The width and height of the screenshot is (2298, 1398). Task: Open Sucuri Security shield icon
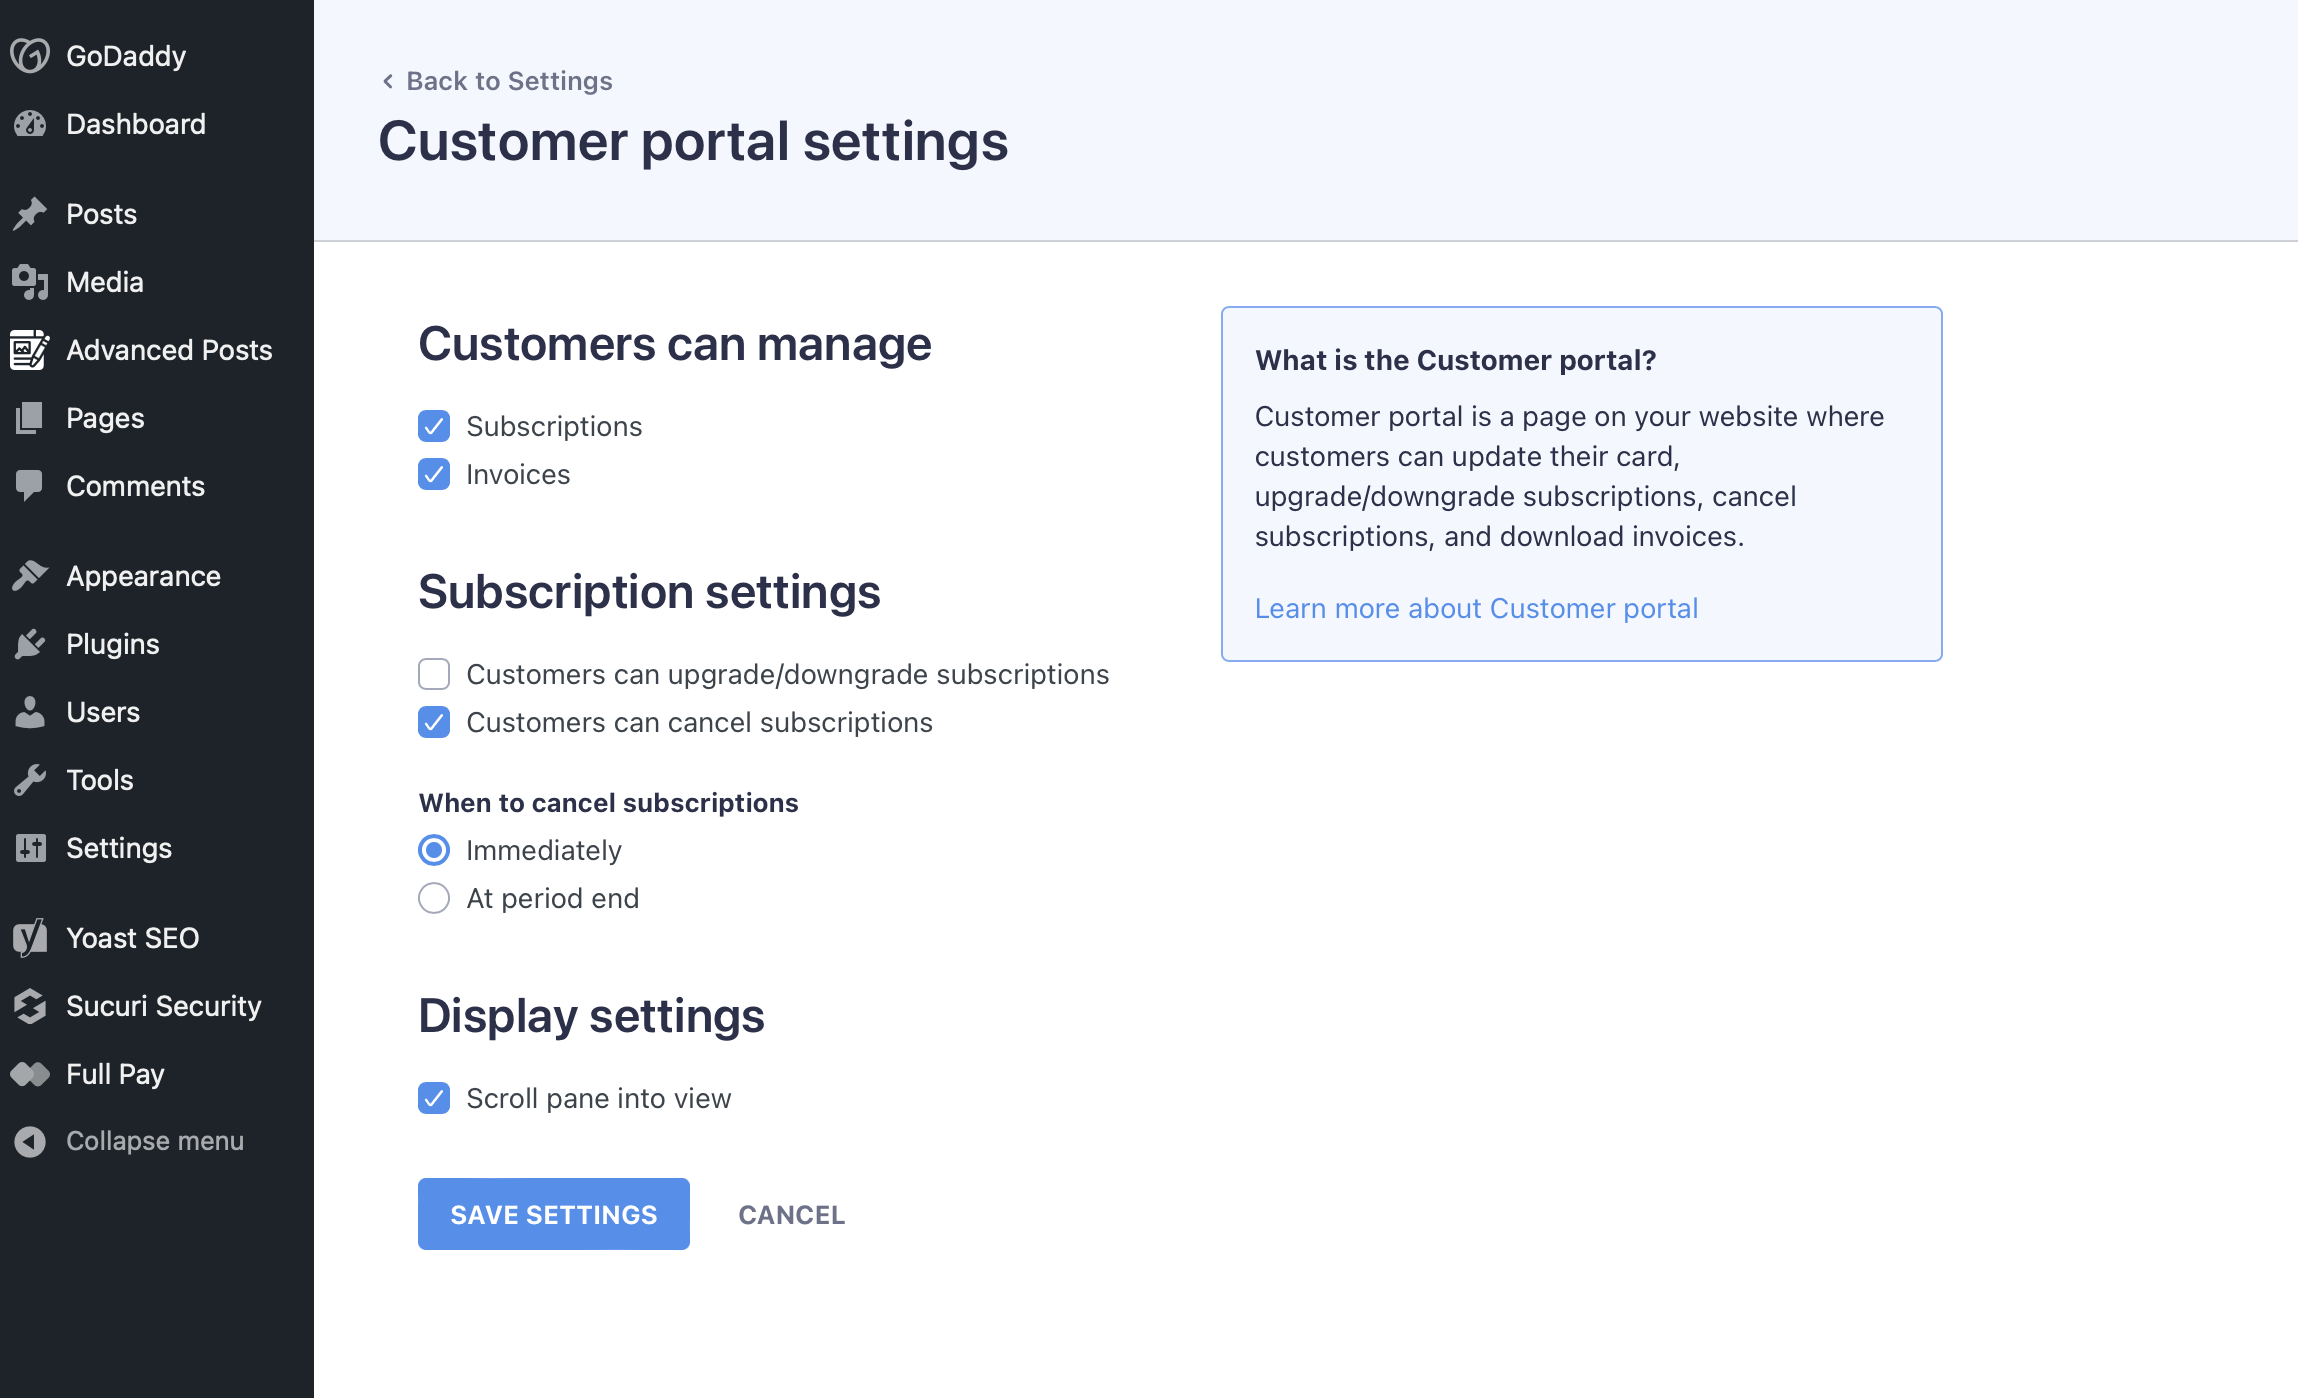tap(30, 1006)
